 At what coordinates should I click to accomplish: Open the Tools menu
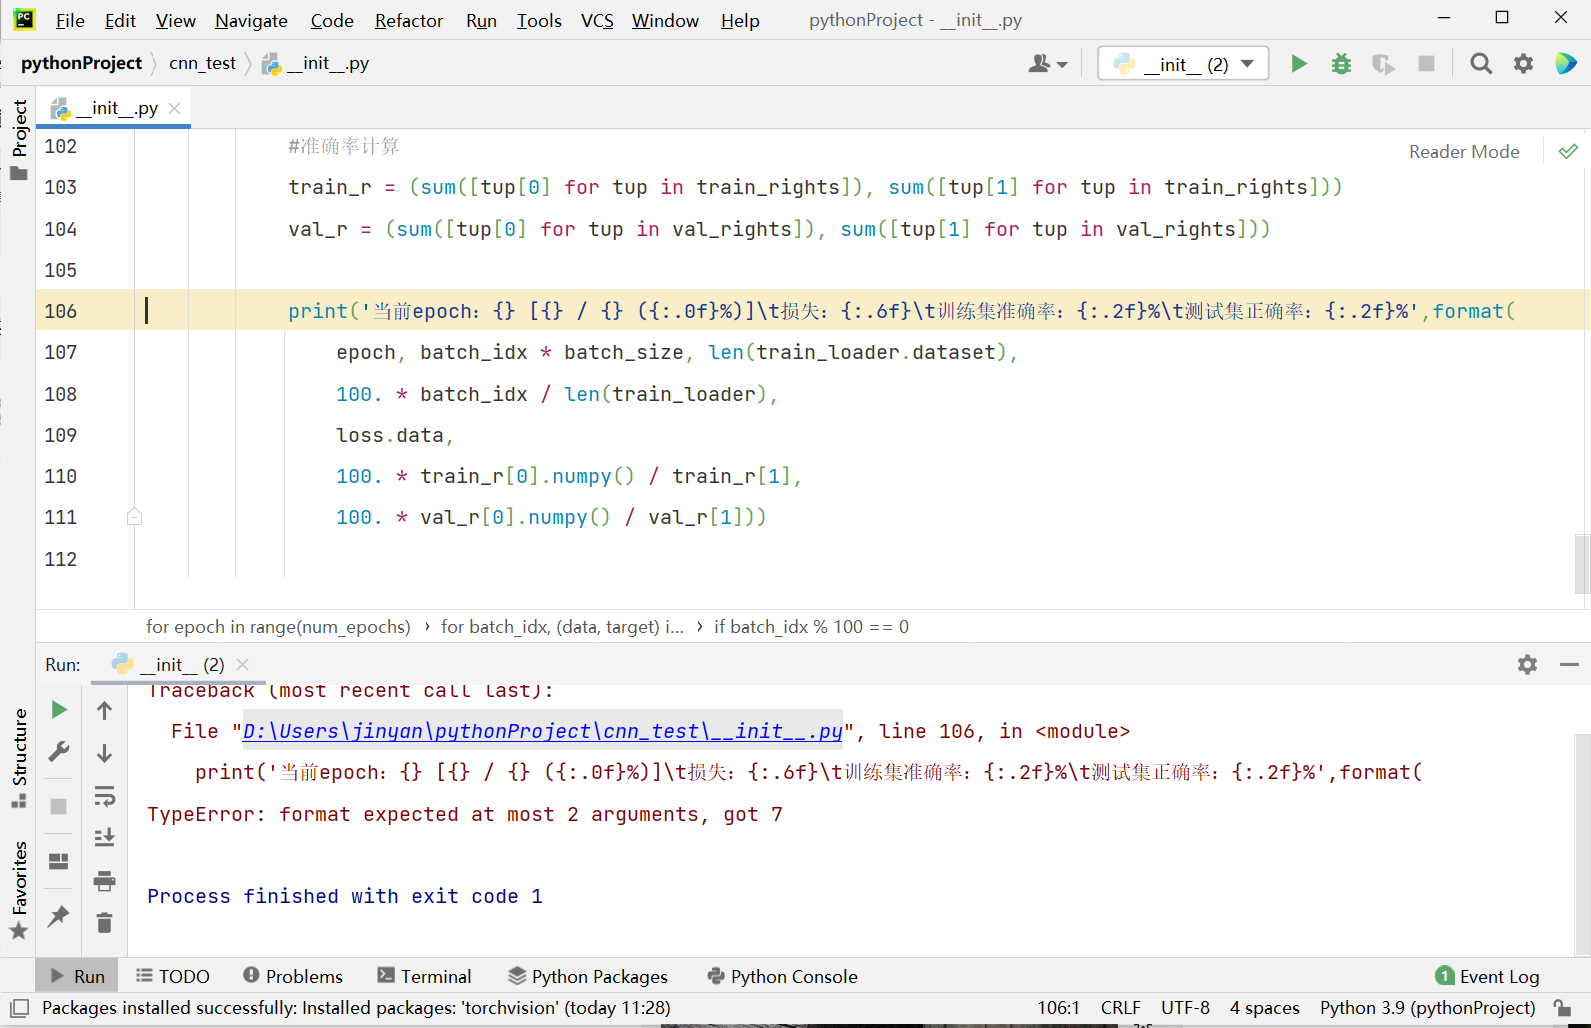point(539,20)
